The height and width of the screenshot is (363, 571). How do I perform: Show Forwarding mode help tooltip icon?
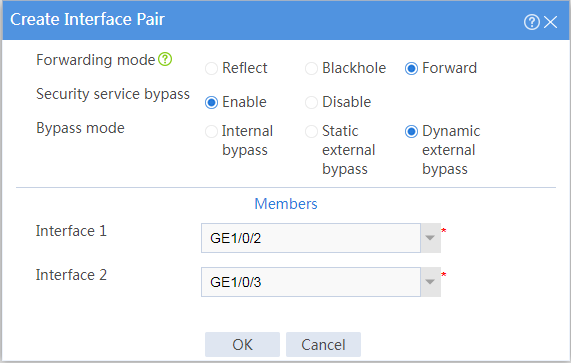(x=165, y=59)
